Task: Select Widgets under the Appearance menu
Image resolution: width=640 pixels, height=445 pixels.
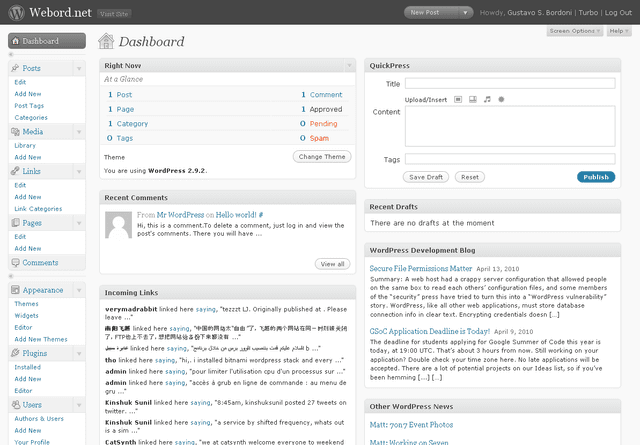Action: [27, 315]
